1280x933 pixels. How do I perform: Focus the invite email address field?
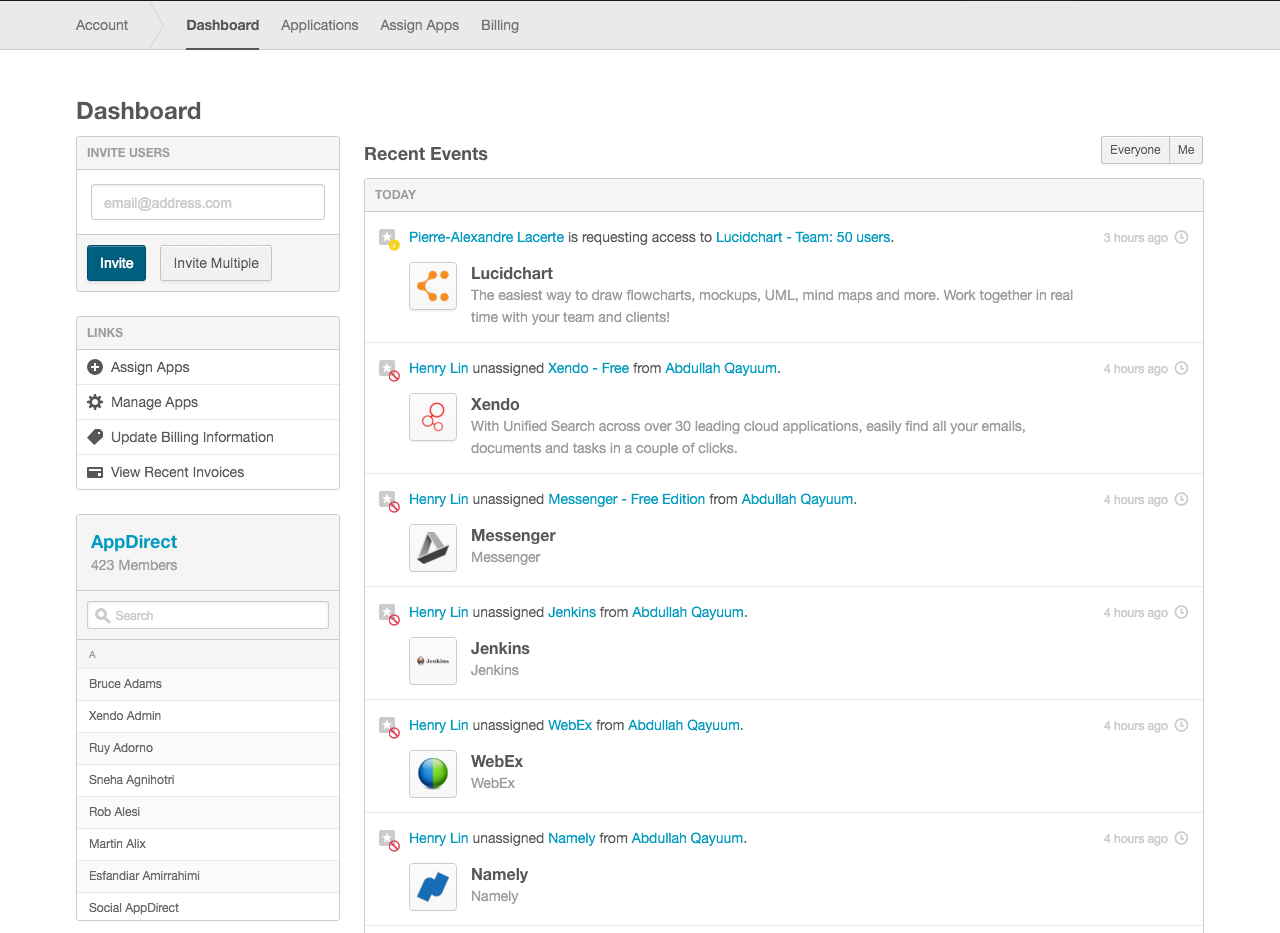[208, 202]
